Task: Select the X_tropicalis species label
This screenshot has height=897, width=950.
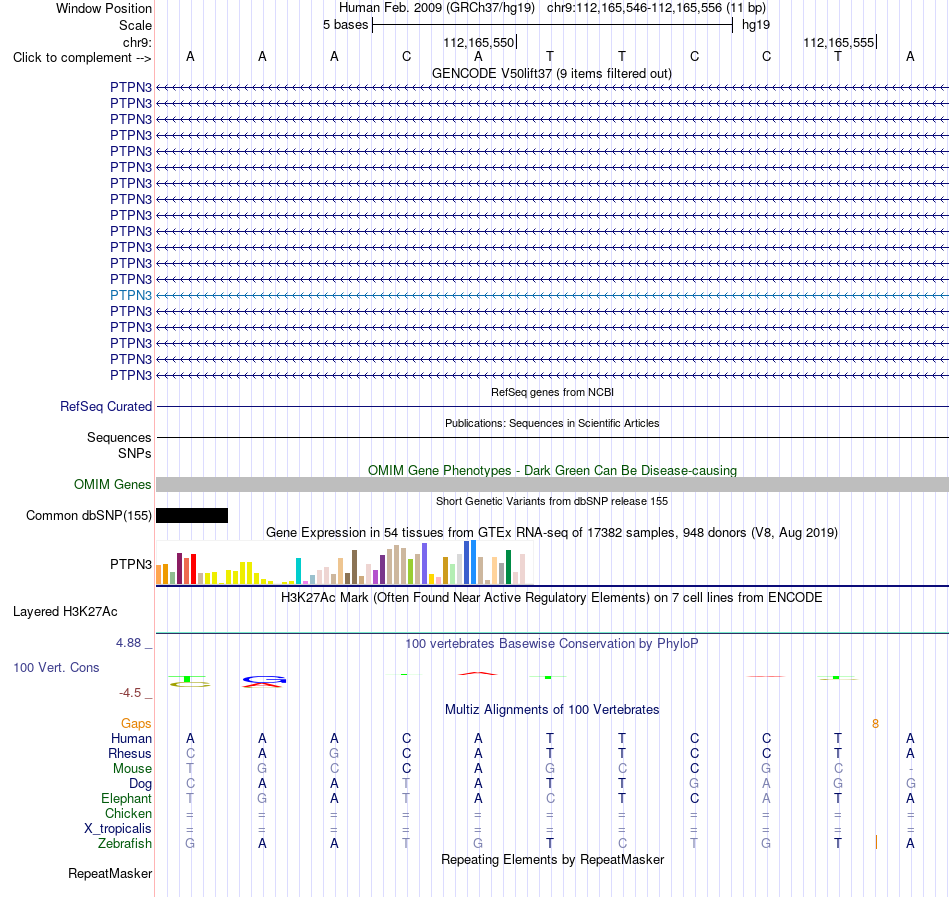Action: click(x=118, y=829)
